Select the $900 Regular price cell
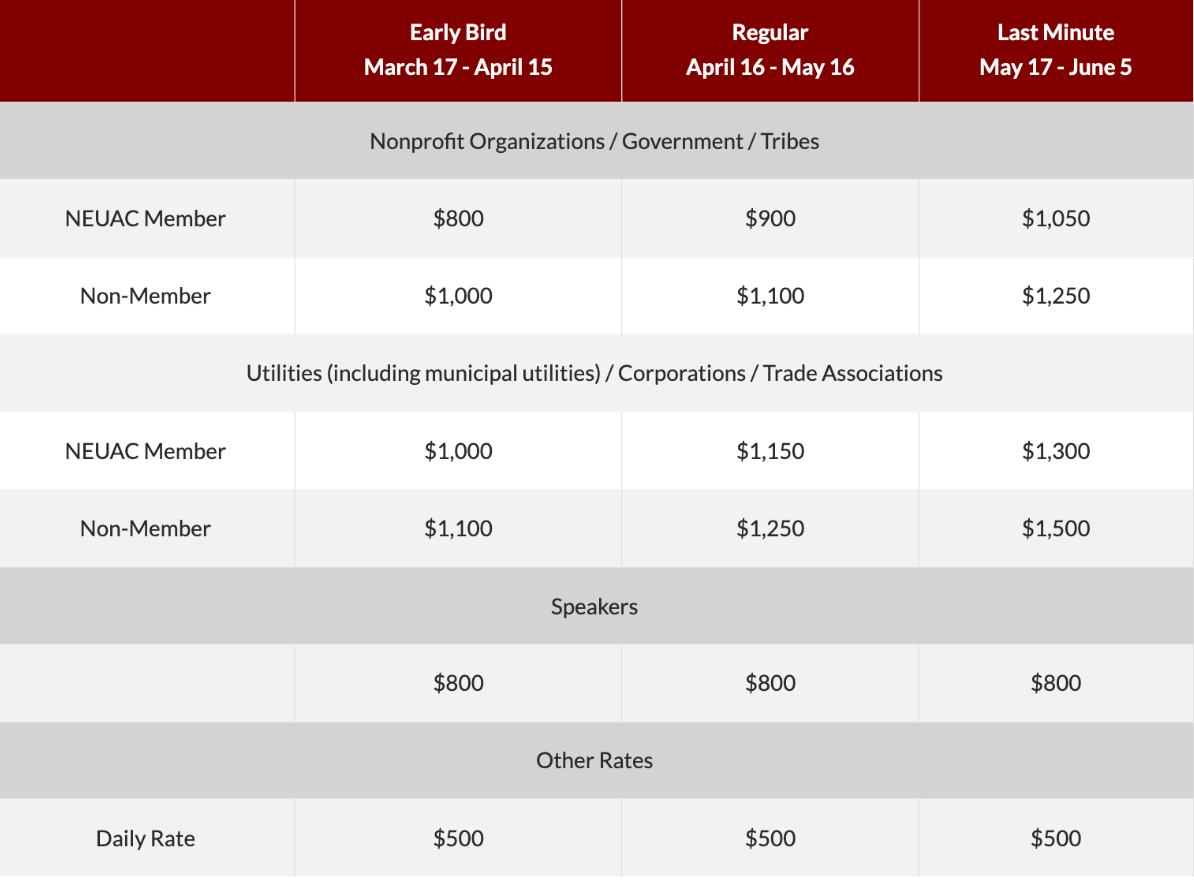The image size is (1194, 880). [x=770, y=218]
